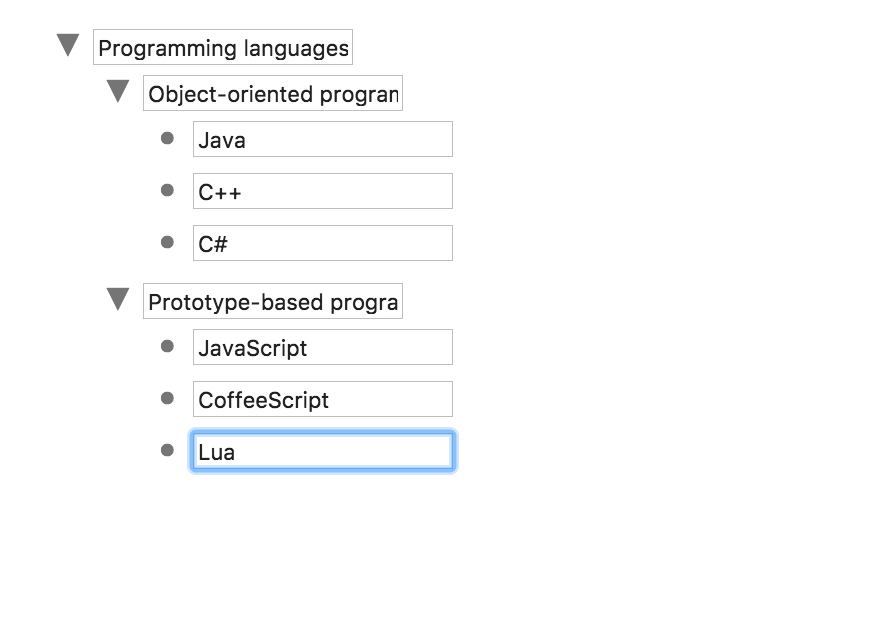Select the Object-oriented programming text field

tap(272, 93)
